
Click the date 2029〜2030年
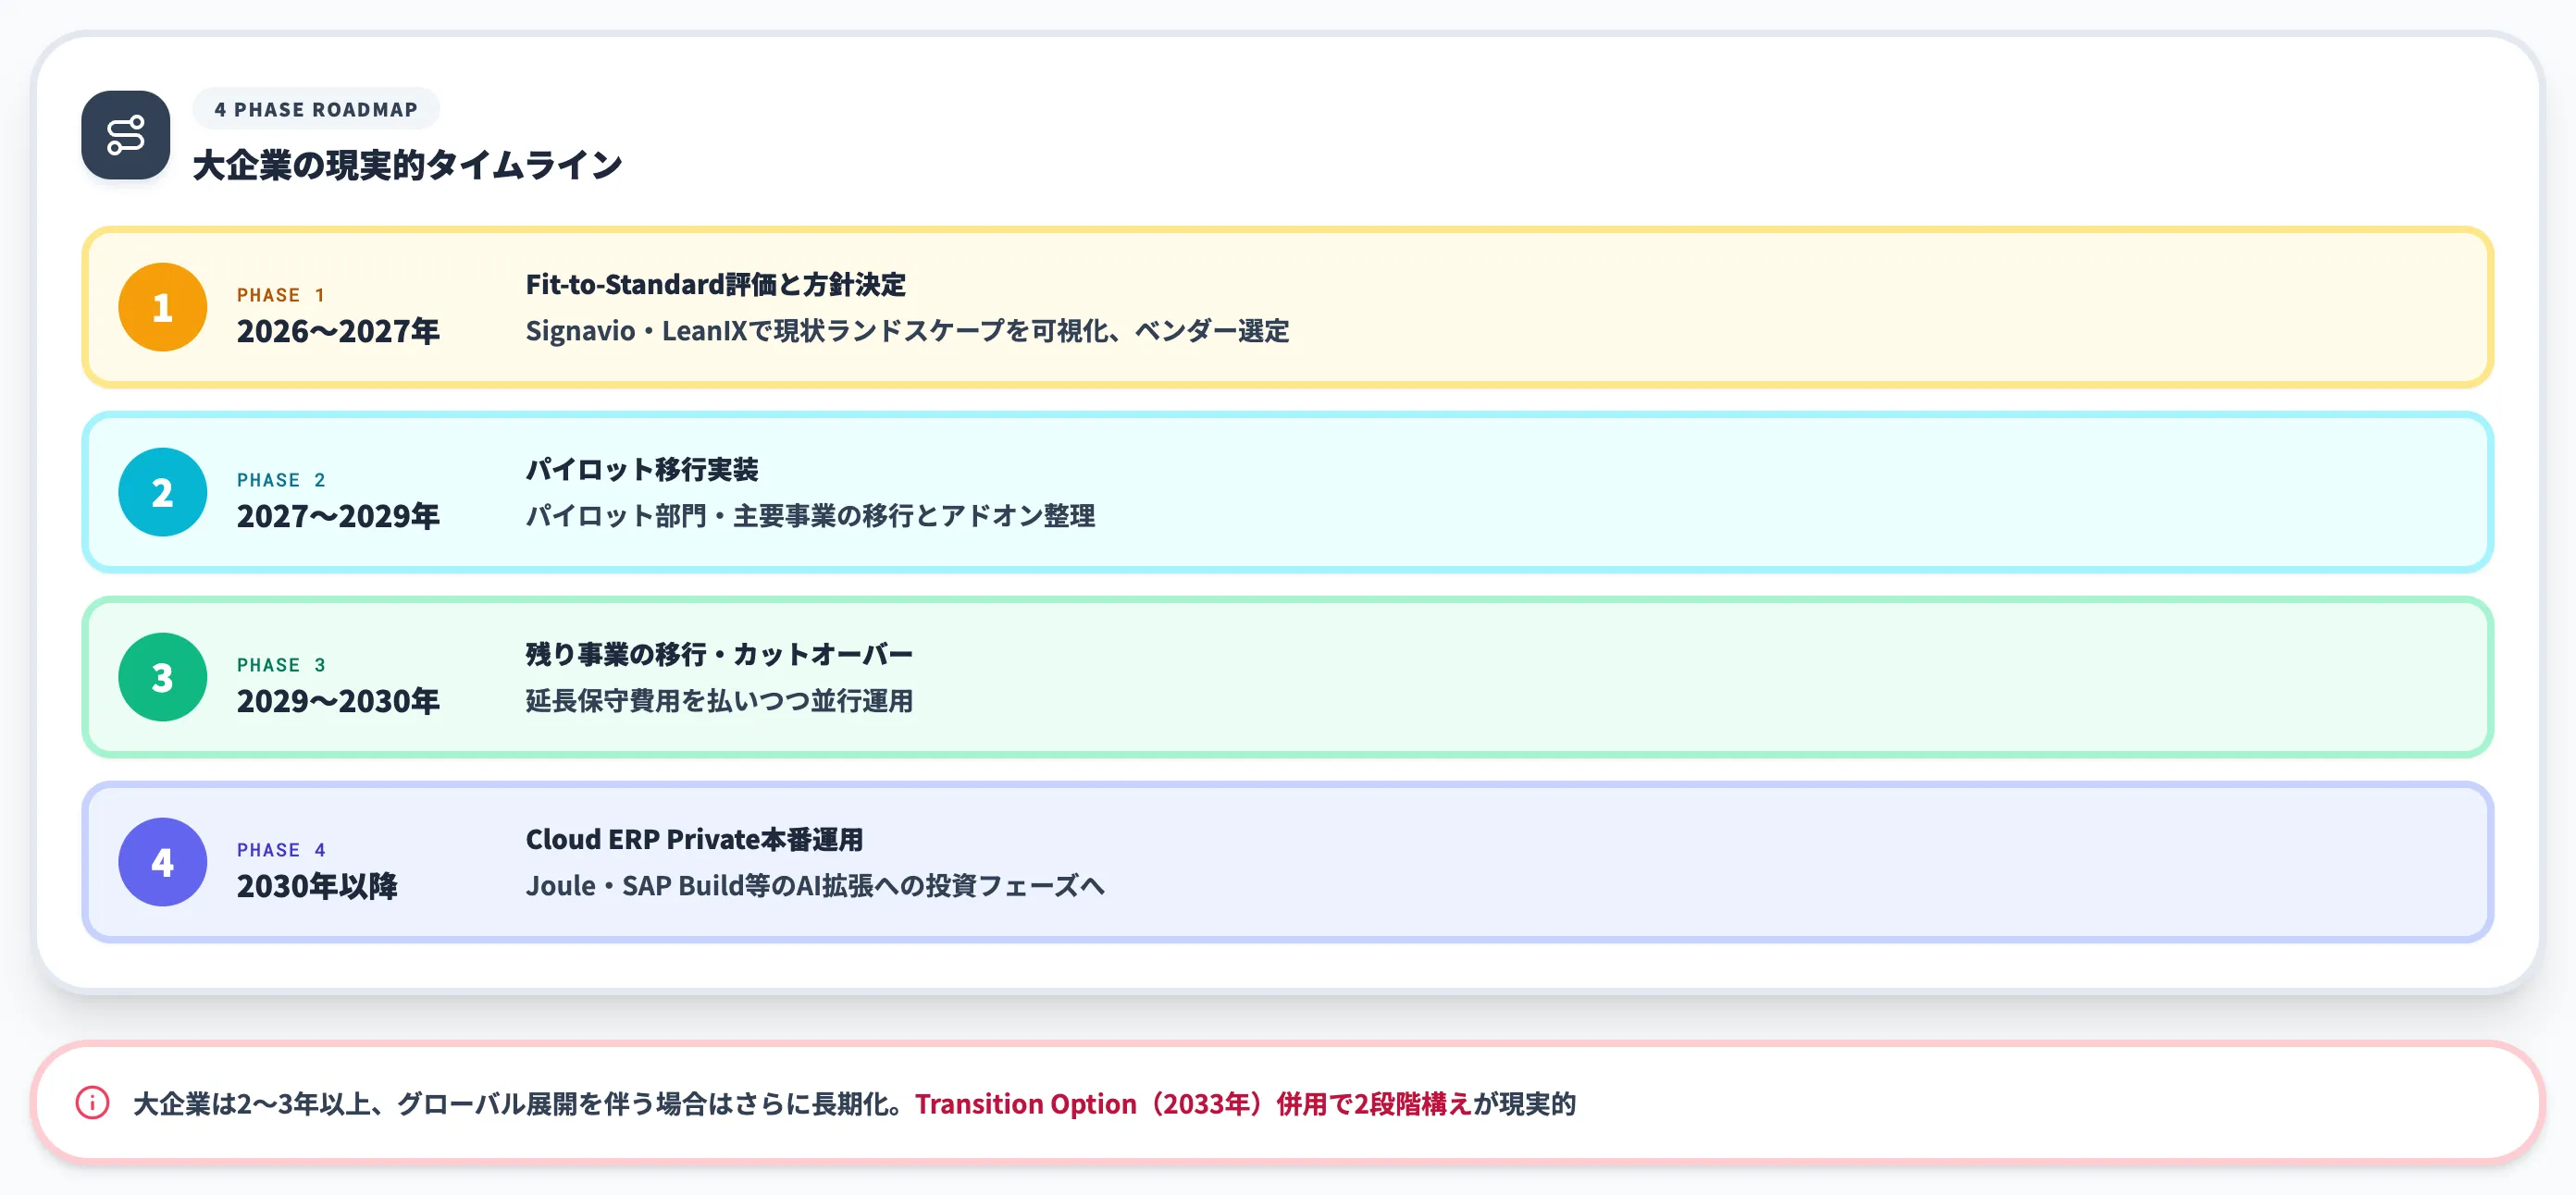pyautogui.click(x=338, y=701)
